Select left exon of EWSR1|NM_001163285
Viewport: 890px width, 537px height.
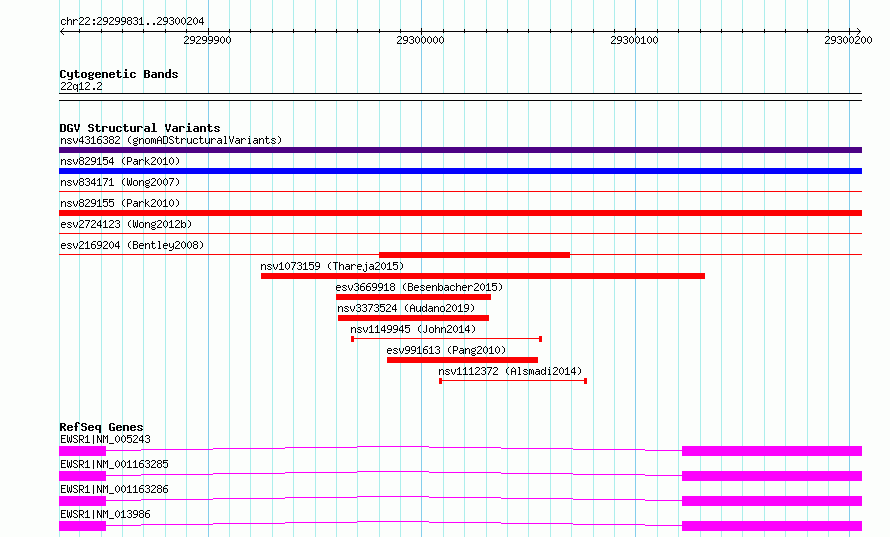tap(82, 476)
